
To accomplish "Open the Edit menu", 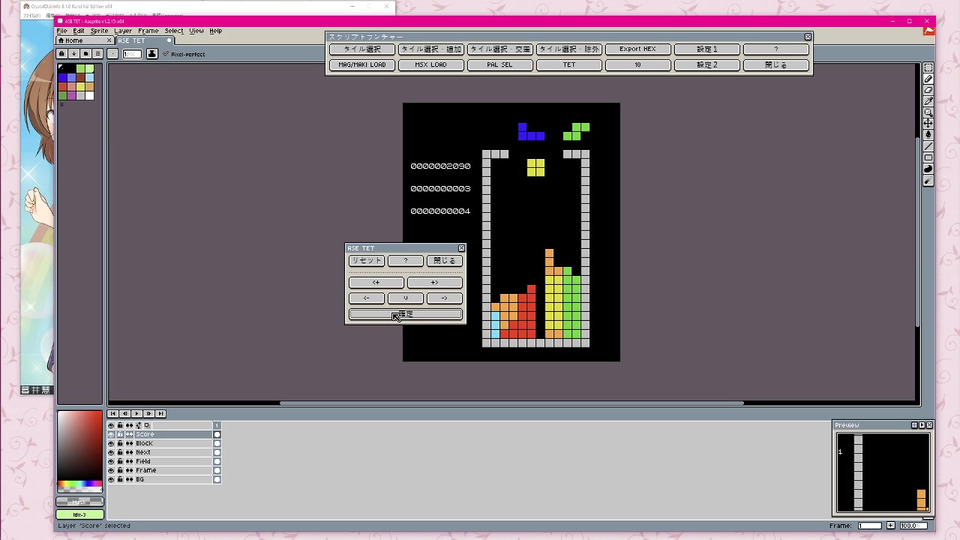I will (78, 31).
